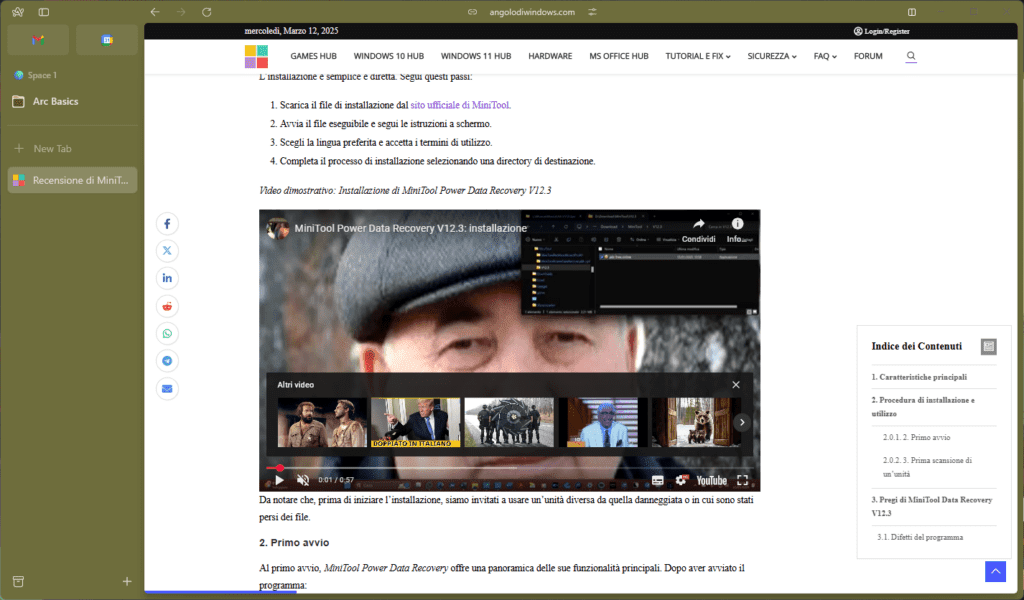Share the article via Telegram
The height and width of the screenshot is (600, 1024).
point(167,361)
